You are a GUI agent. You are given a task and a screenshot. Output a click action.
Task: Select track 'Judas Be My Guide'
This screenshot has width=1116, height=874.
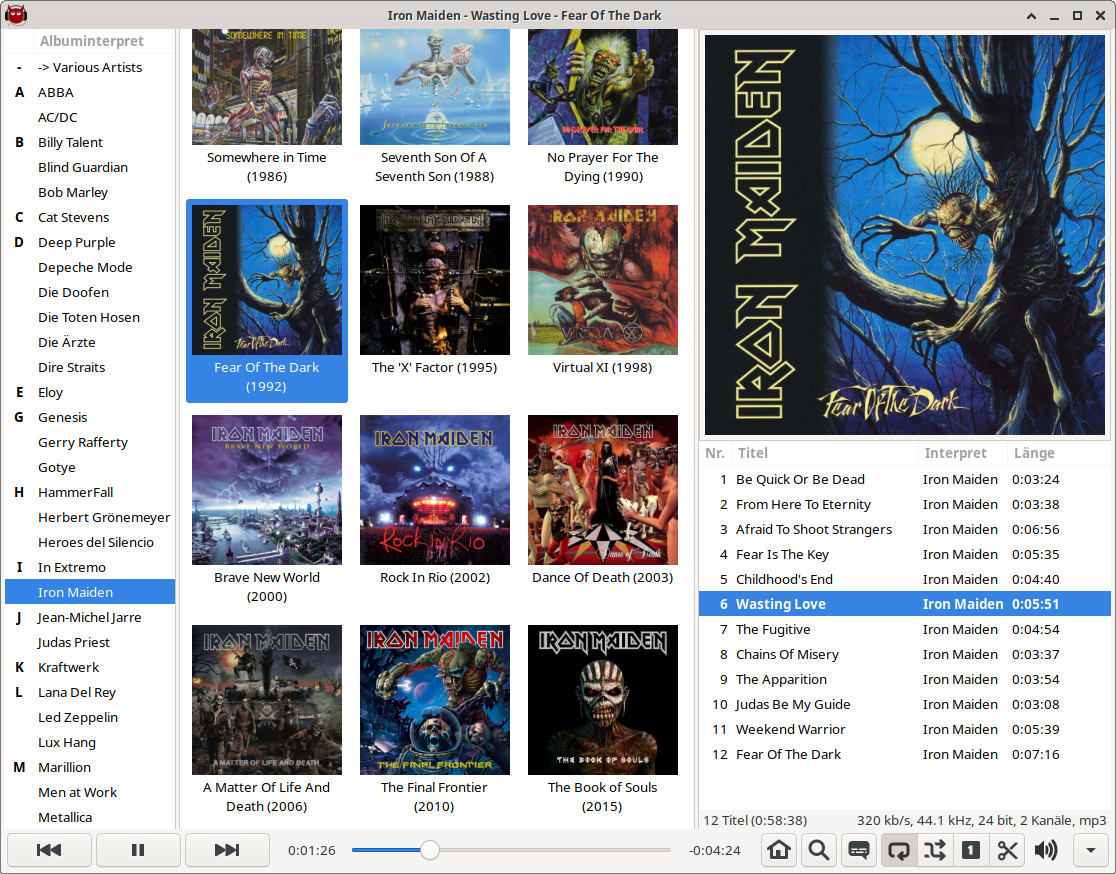click(x=905, y=705)
